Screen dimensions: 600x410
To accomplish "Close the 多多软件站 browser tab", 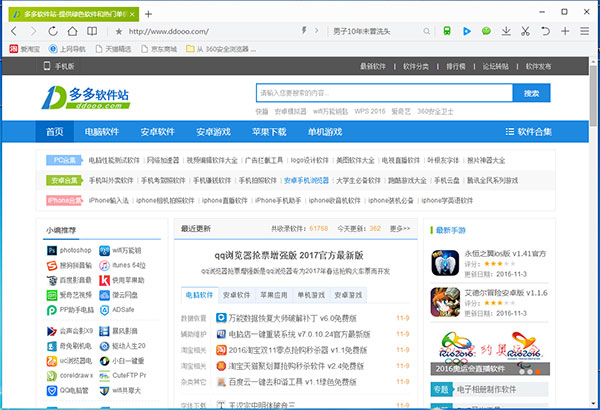I will tap(132, 15).
